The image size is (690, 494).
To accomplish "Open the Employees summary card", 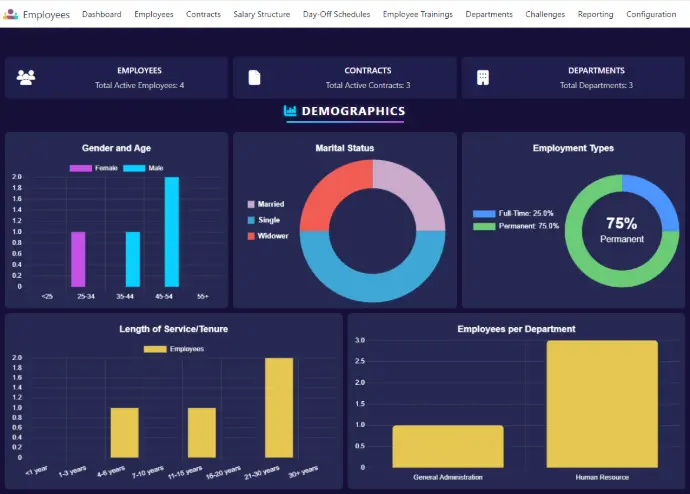I will tap(116, 77).
